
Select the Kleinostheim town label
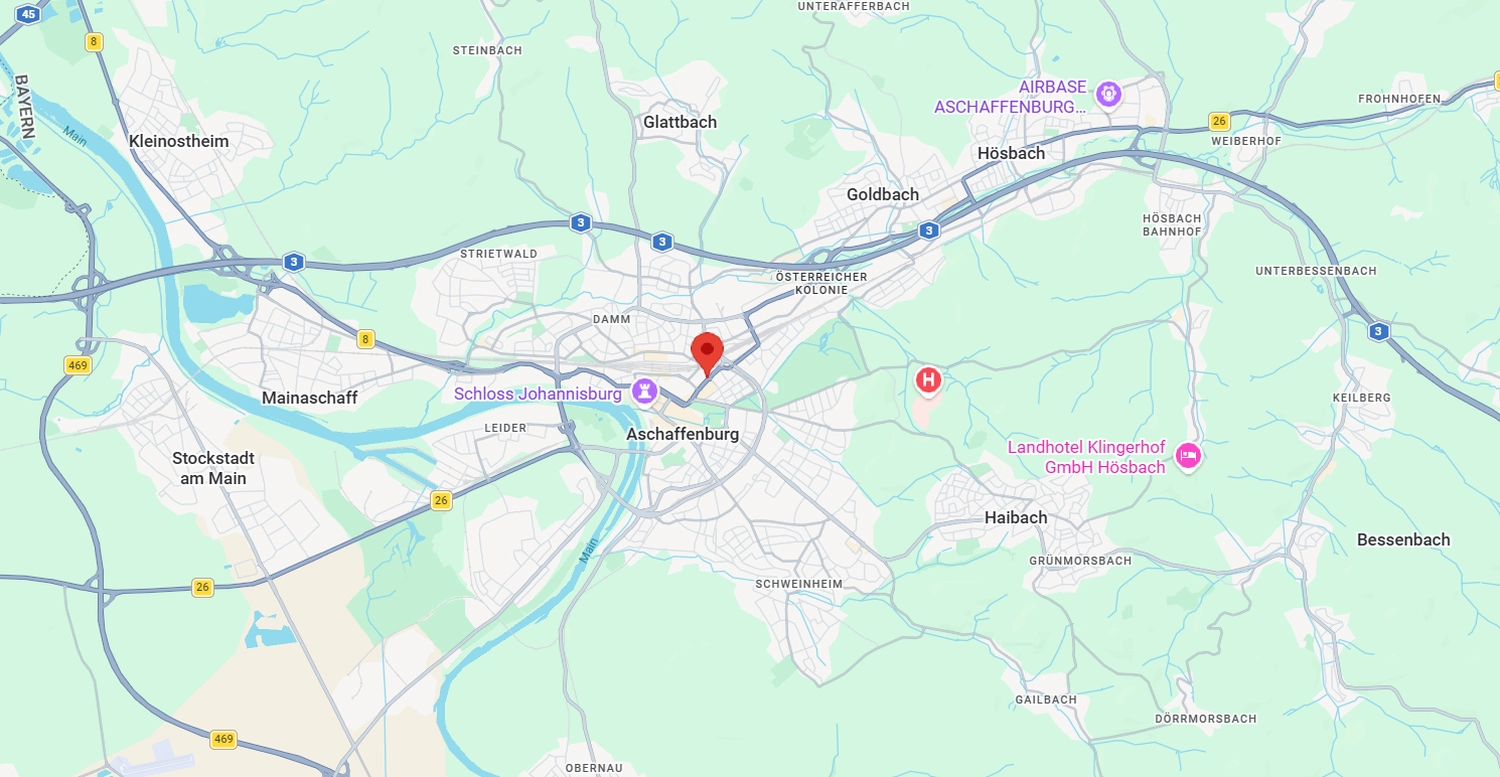(179, 141)
